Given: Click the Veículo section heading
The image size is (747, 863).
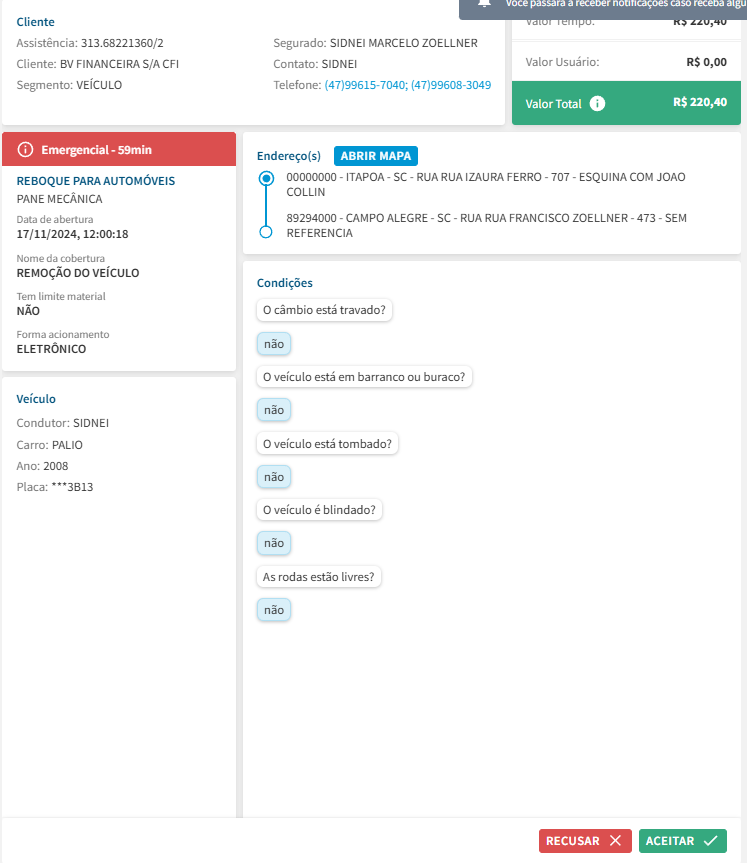Looking at the screenshot, I should pyautogui.click(x=36, y=399).
